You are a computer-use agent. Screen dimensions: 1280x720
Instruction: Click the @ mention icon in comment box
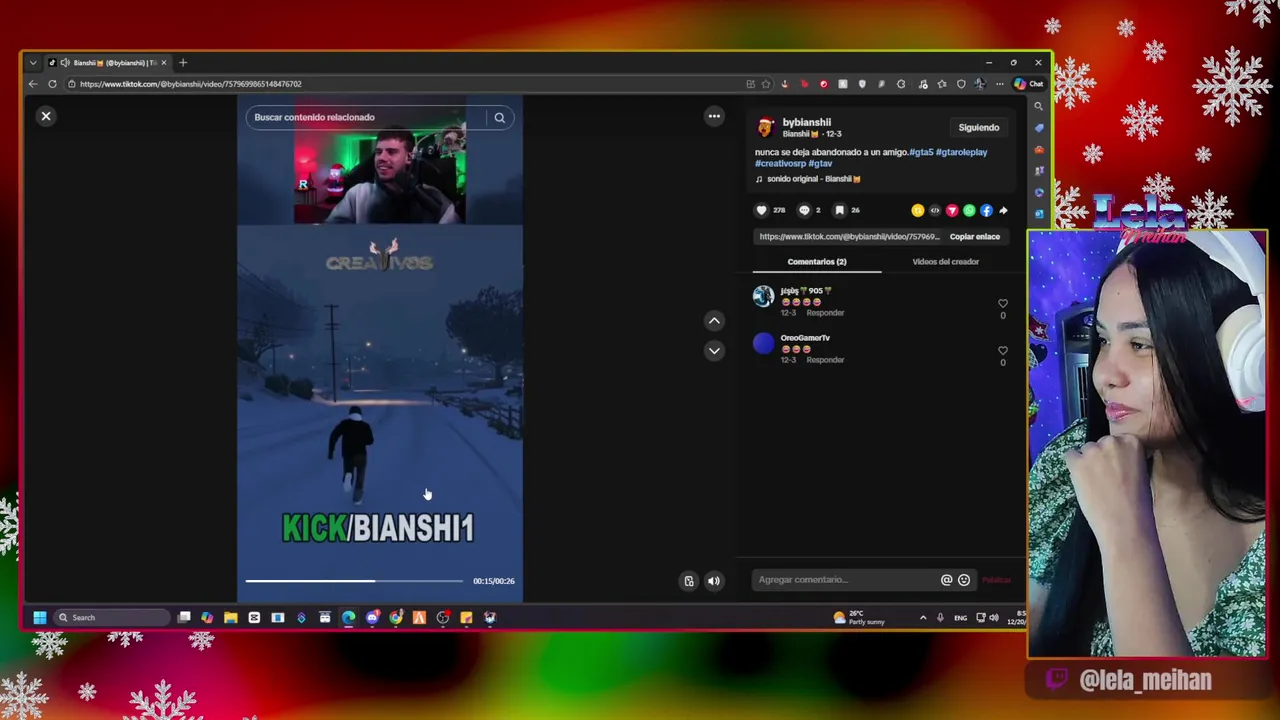coord(946,580)
